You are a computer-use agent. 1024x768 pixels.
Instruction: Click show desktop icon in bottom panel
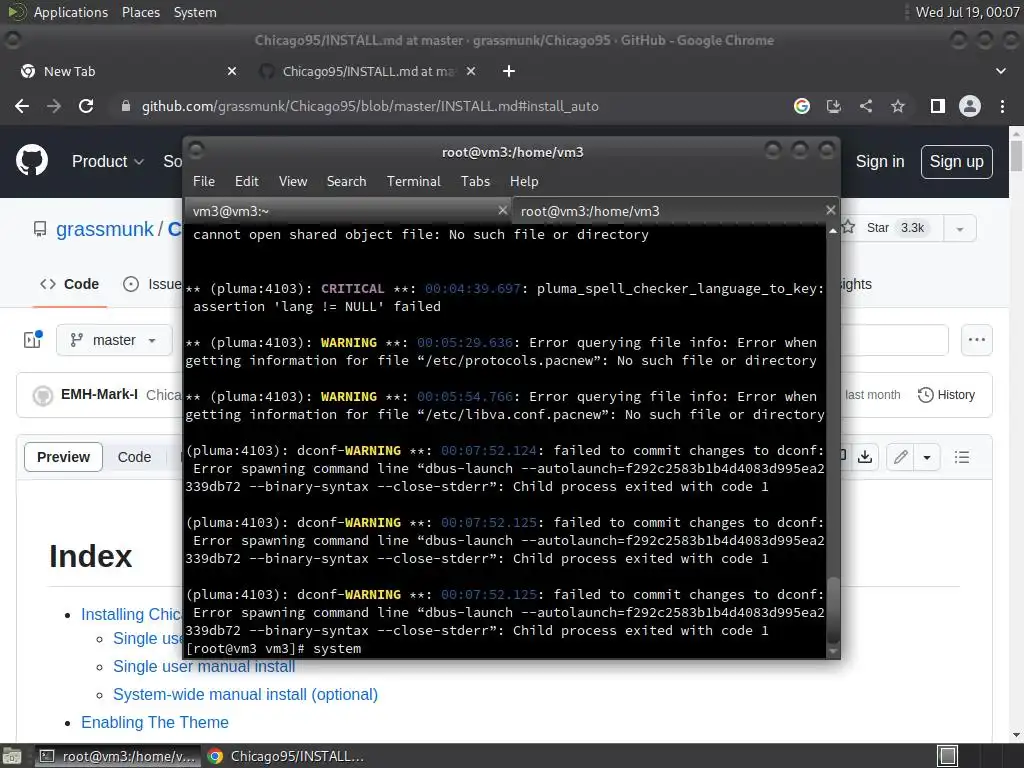pos(12,756)
